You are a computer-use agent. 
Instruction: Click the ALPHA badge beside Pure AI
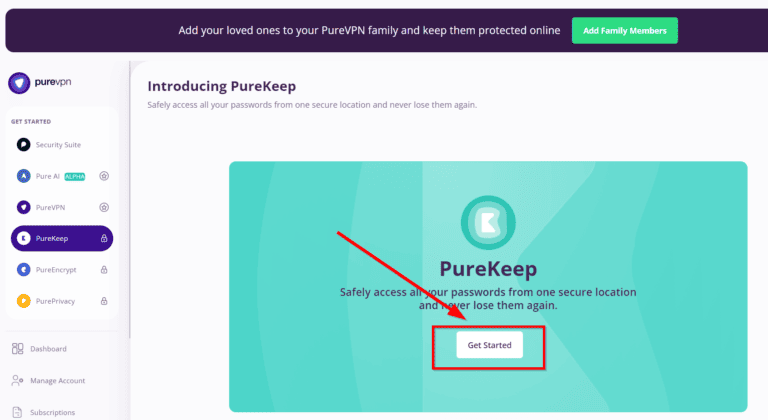[75, 176]
